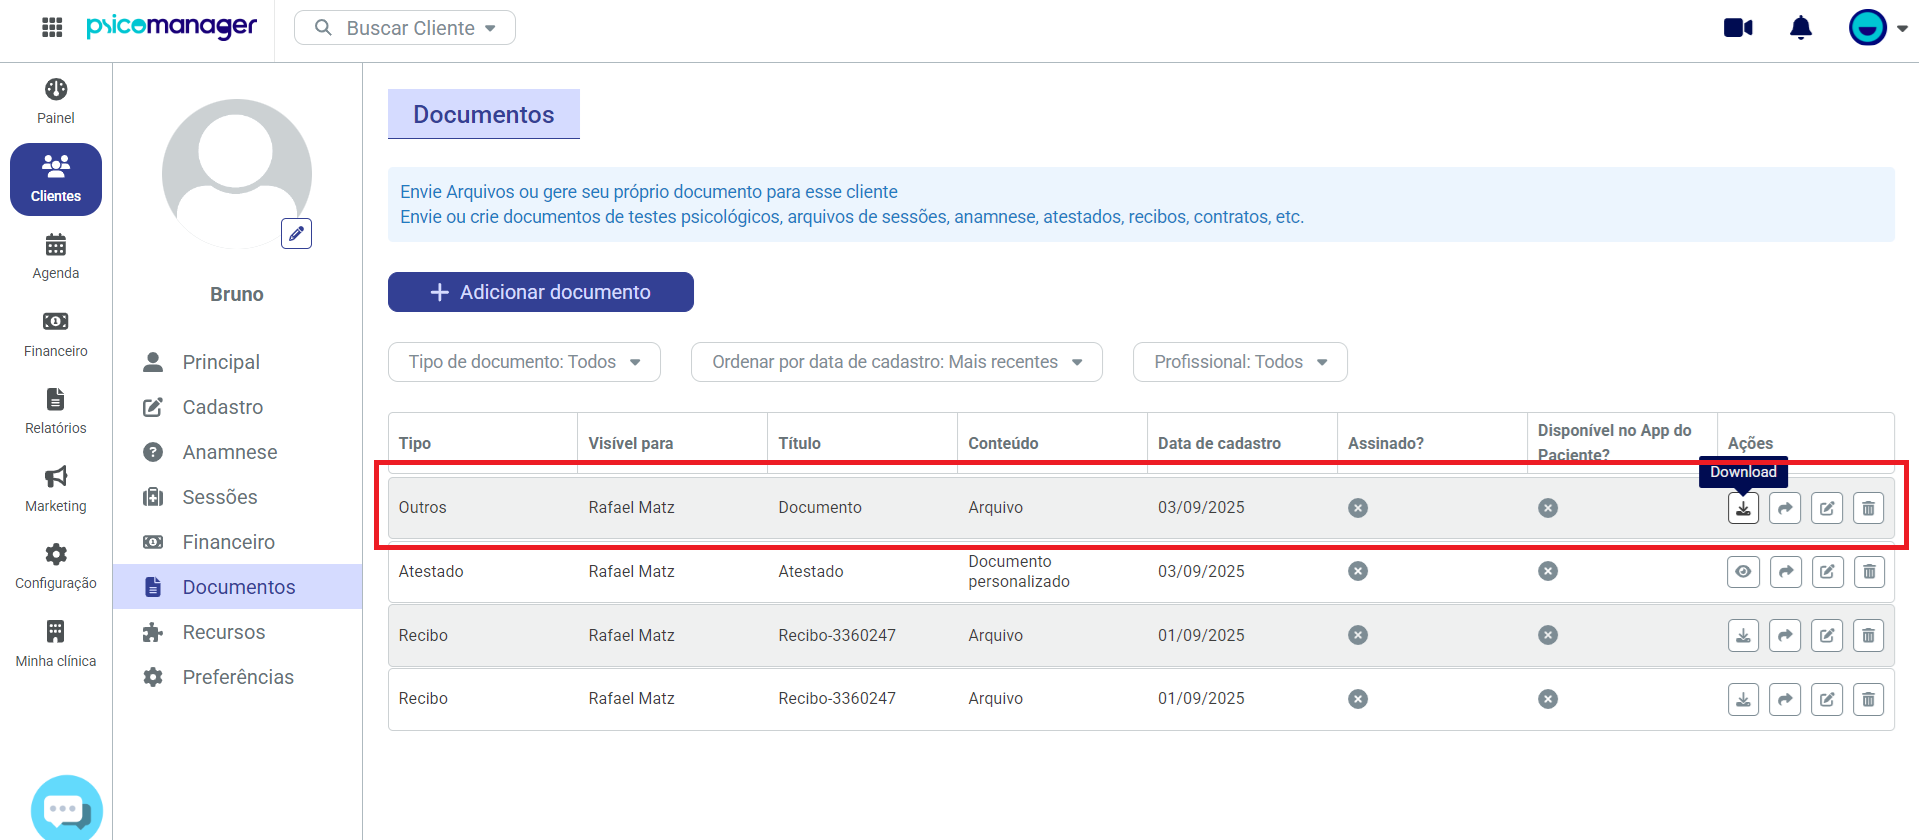The width and height of the screenshot is (1919, 840).
Task: Open the apps grid menu
Action: tap(52, 28)
